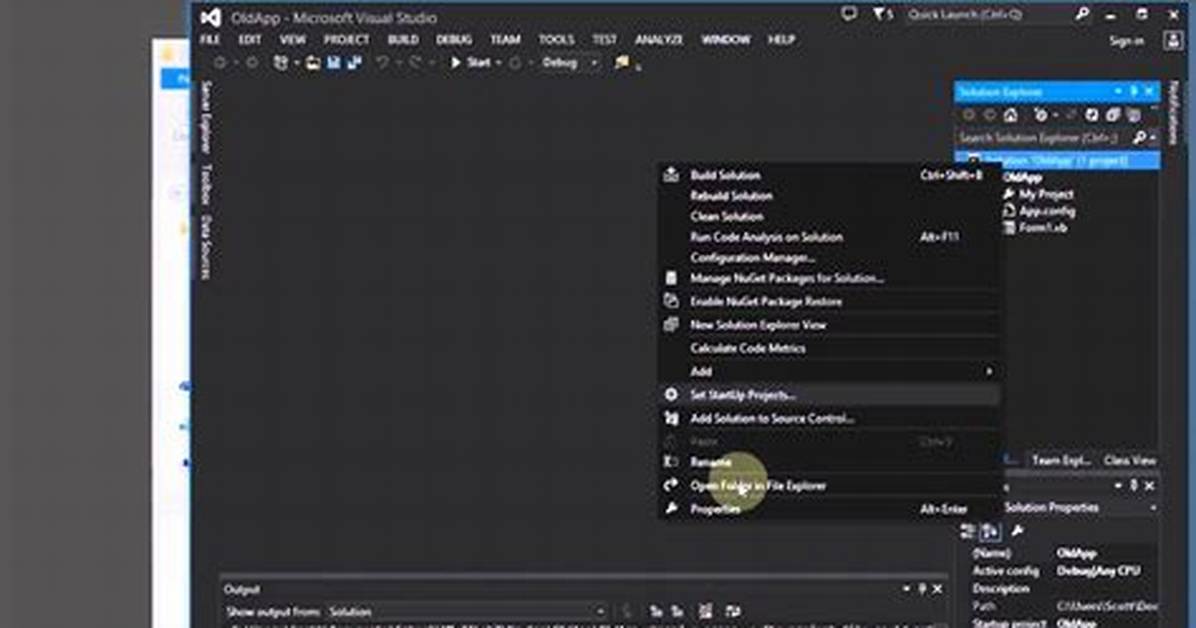Screen dimensions: 1196x628
Task: Switch to the Class View tab
Action: point(1130,460)
